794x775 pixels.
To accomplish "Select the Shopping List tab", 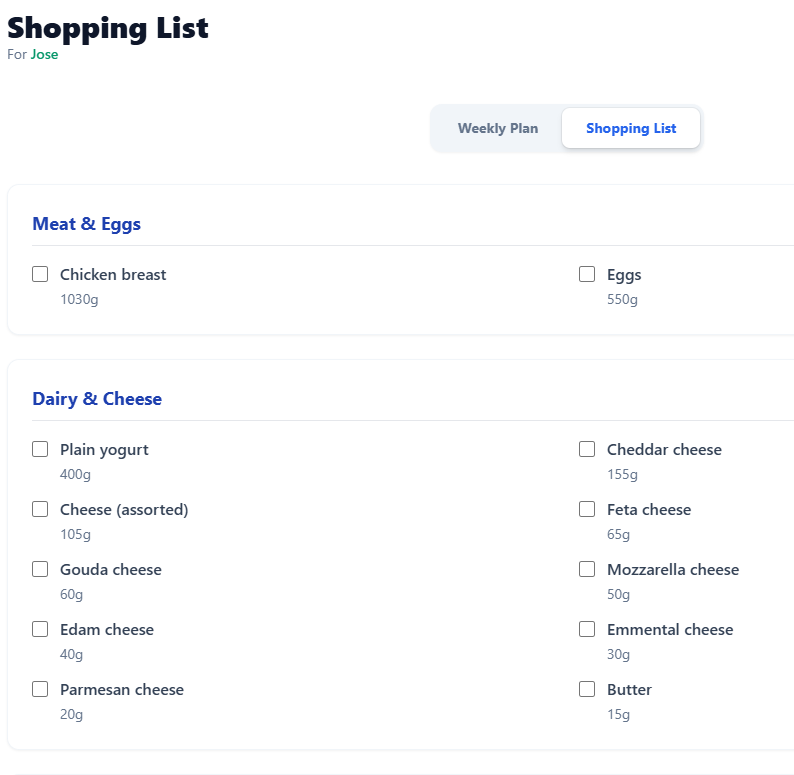I will 631,128.
